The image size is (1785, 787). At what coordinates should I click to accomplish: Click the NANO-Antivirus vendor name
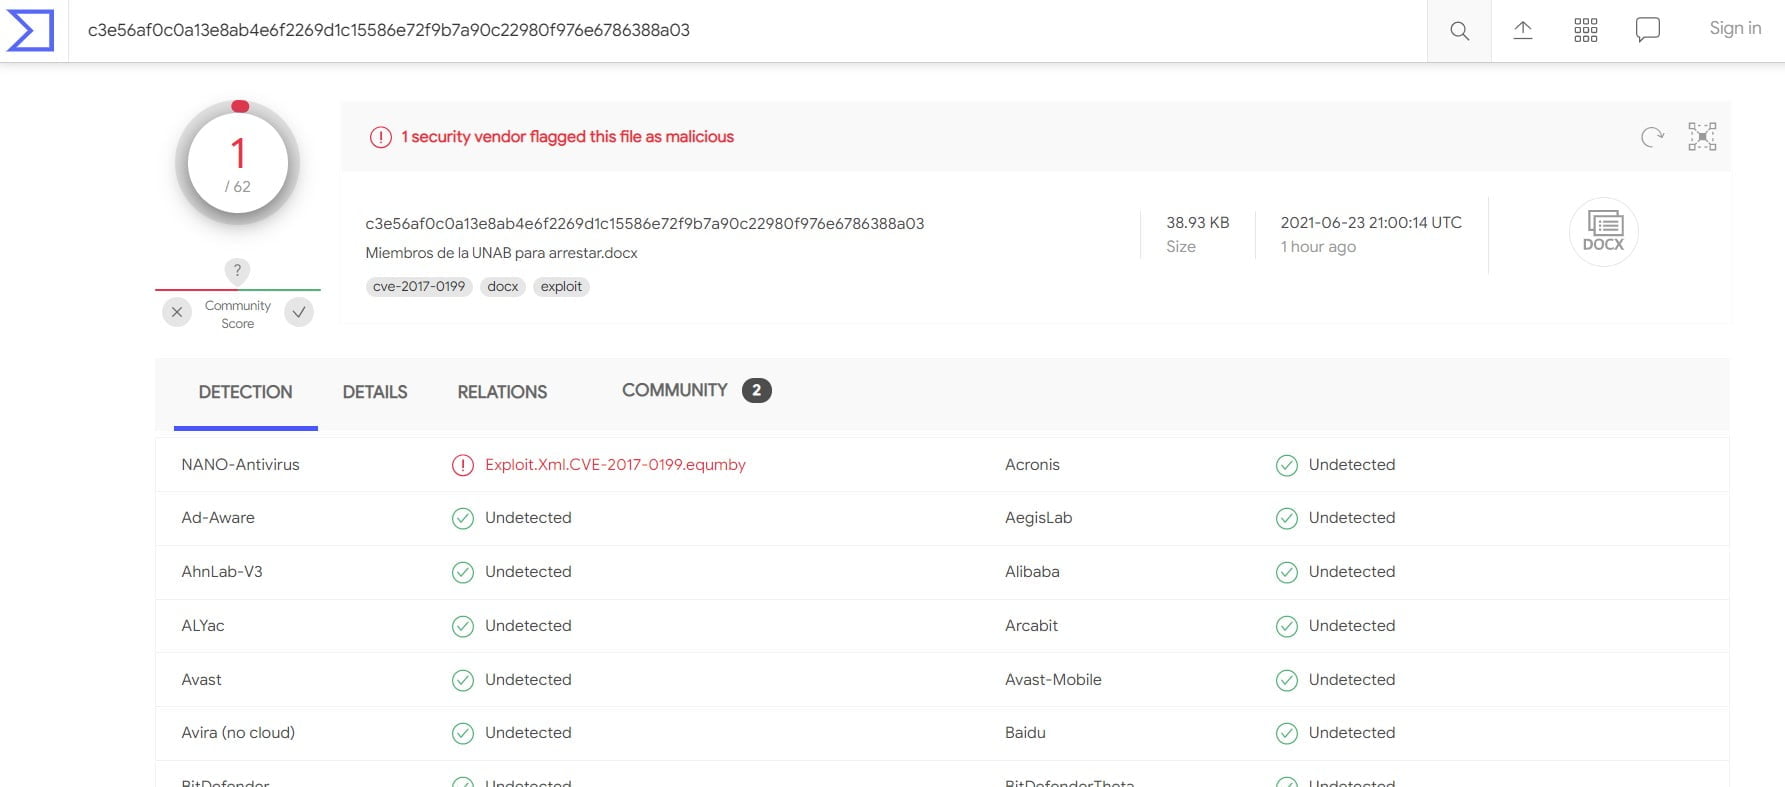click(240, 465)
